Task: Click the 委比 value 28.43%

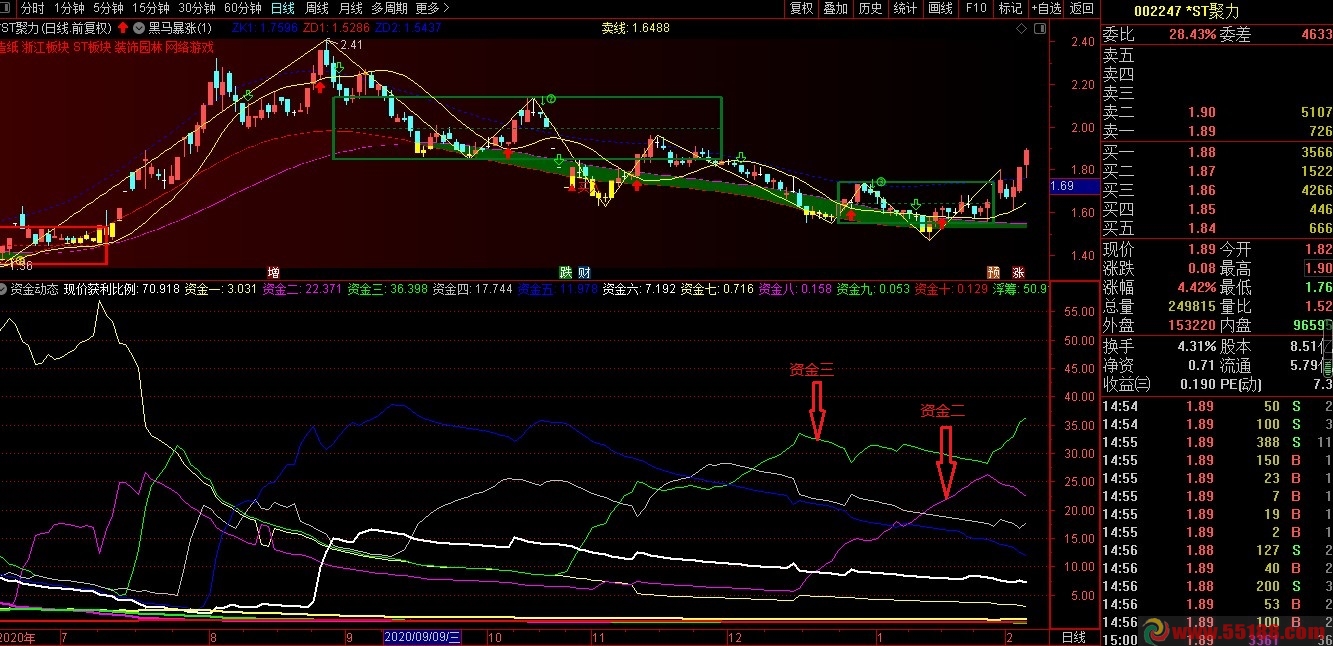Action: [1192, 35]
